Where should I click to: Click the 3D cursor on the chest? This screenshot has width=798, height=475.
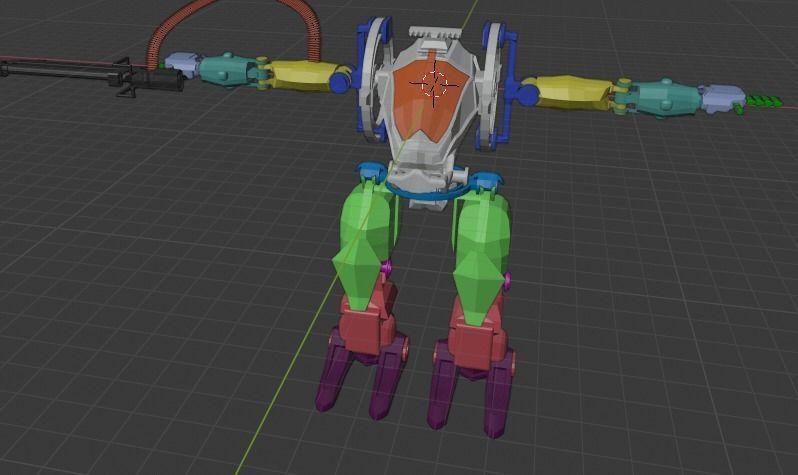(x=435, y=83)
